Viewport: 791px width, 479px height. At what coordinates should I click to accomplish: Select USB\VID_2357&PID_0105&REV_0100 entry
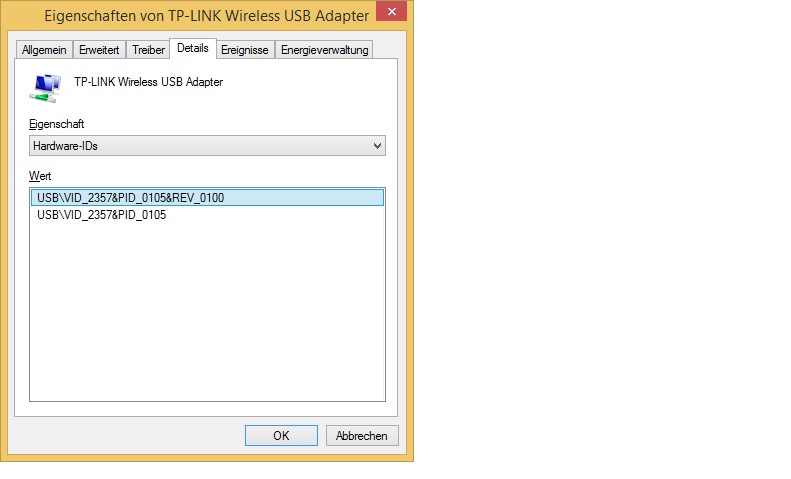pos(207,198)
